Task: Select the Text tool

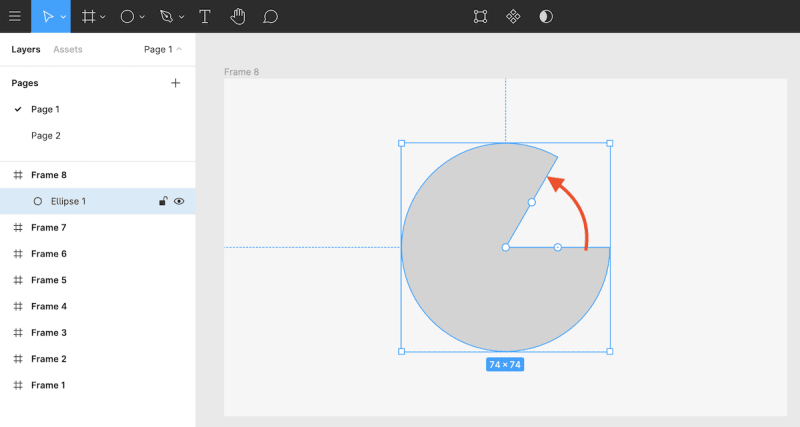Action: coord(205,16)
